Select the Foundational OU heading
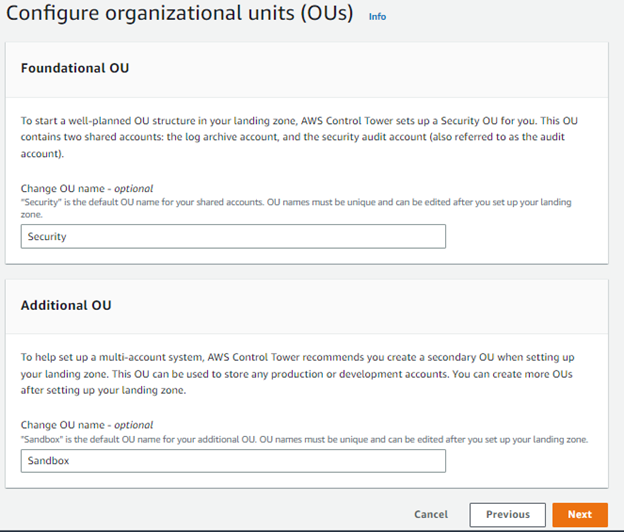Viewport: 624px width, 532px height. click(x=75, y=68)
